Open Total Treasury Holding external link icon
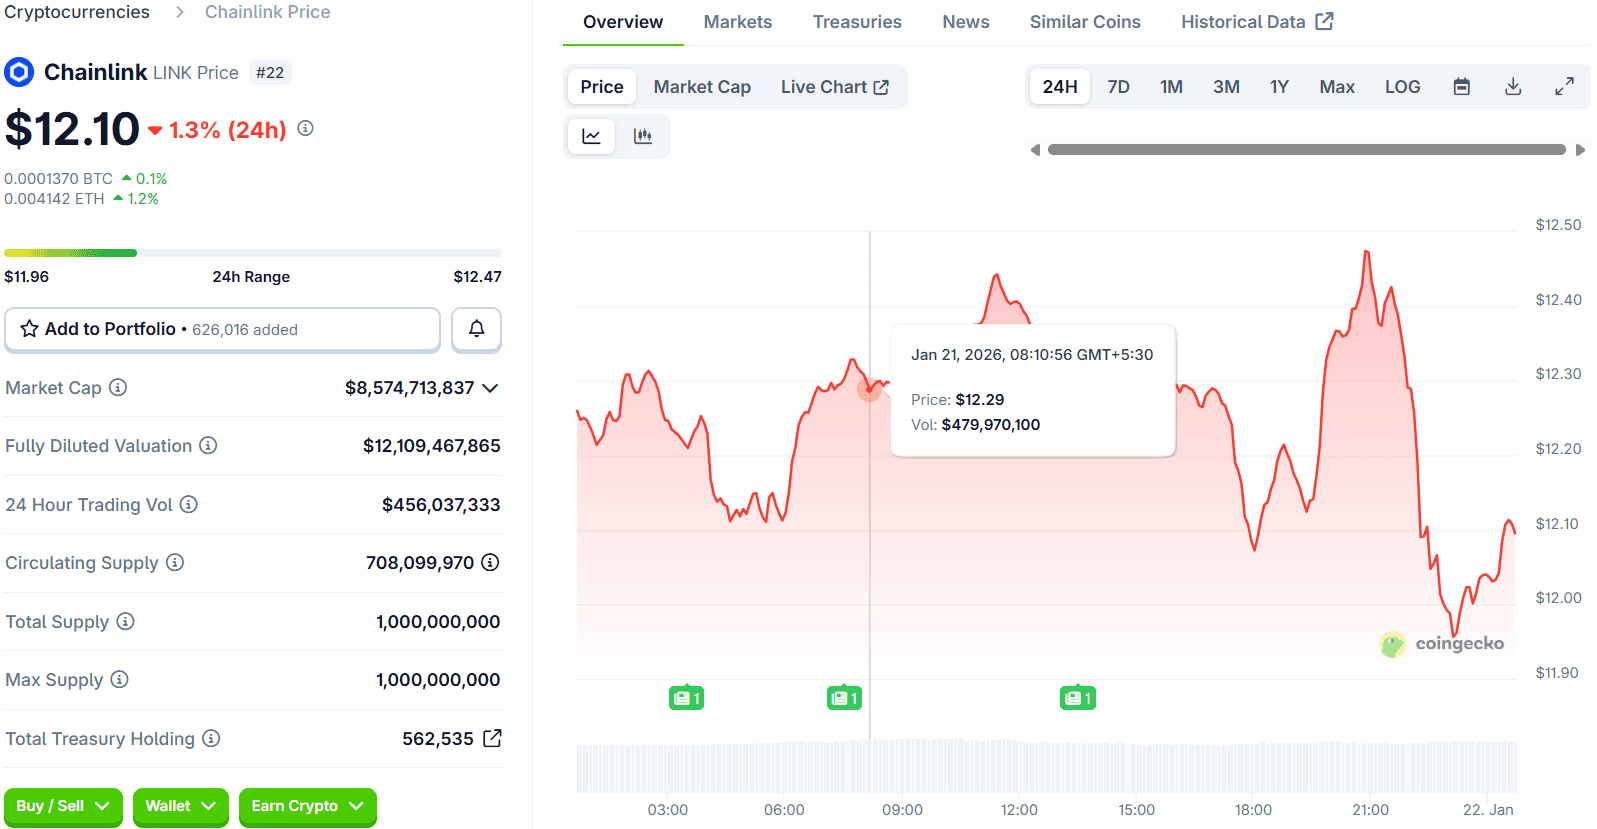 click(492, 738)
